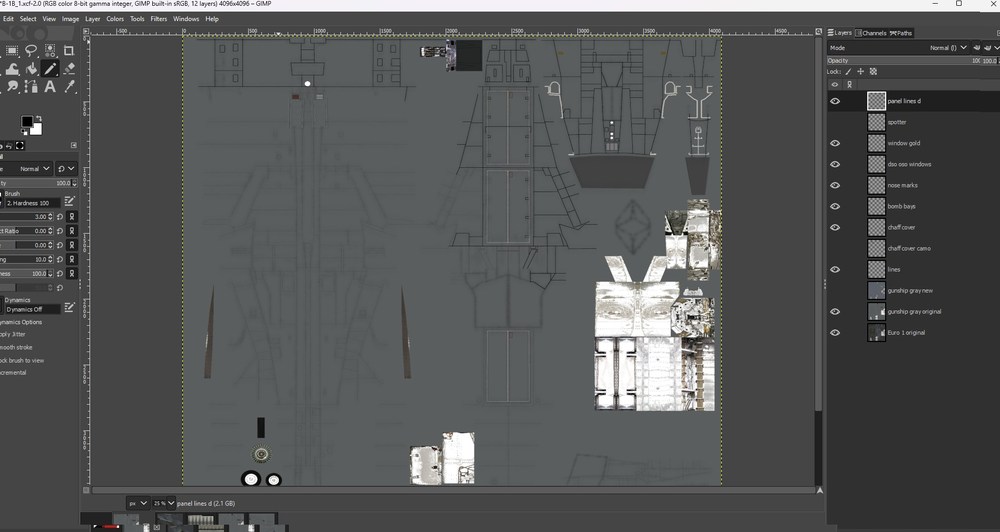Toggle the Smooth stroke option
Image resolution: width=1000 pixels, height=532 pixels.
pyautogui.click(x=16, y=348)
